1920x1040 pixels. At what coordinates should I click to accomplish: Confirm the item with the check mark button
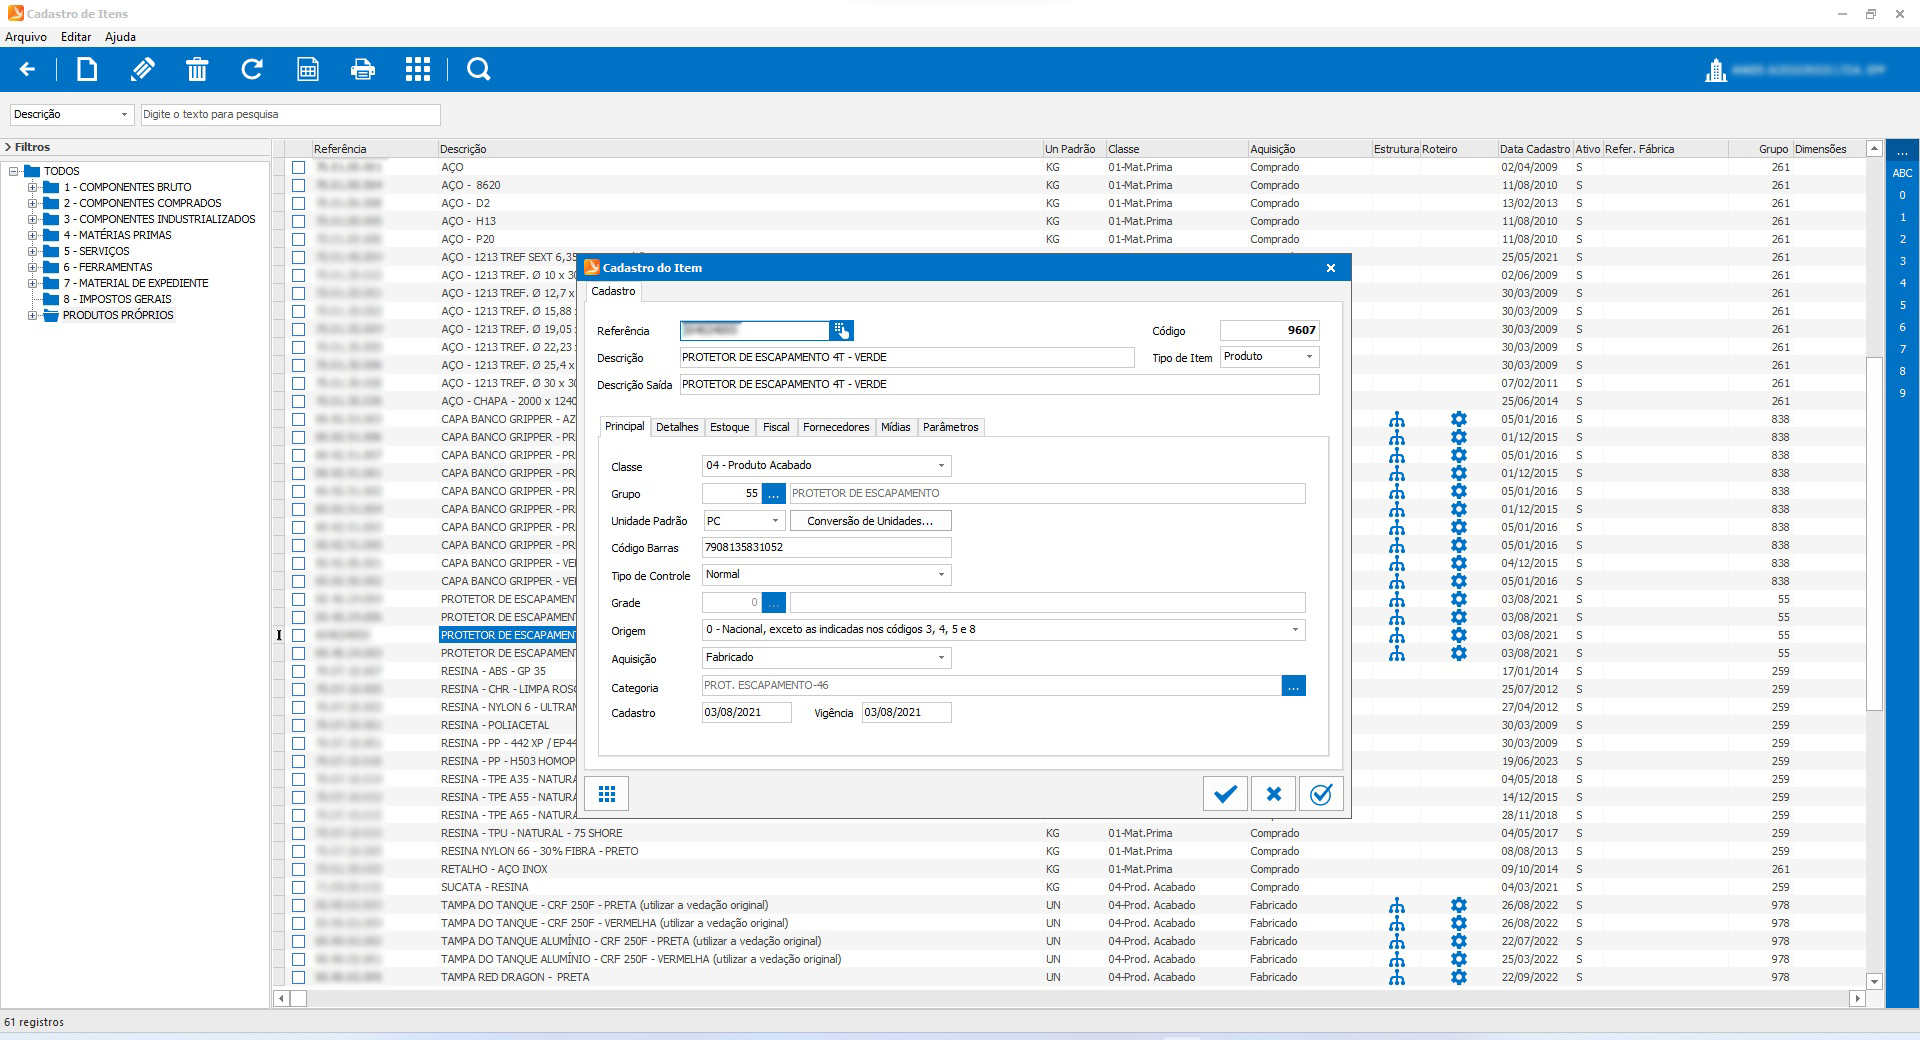click(x=1225, y=794)
